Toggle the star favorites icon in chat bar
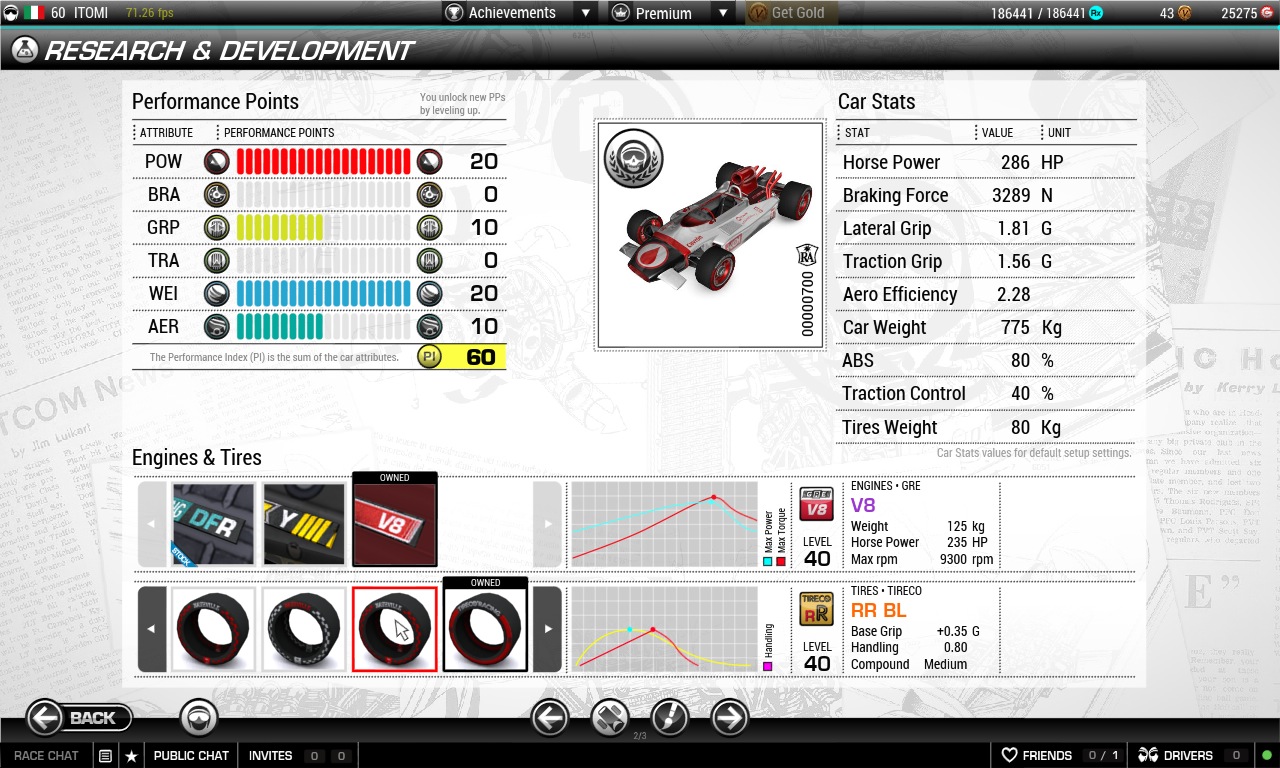Image resolution: width=1280 pixels, height=768 pixels. click(x=131, y=756)
